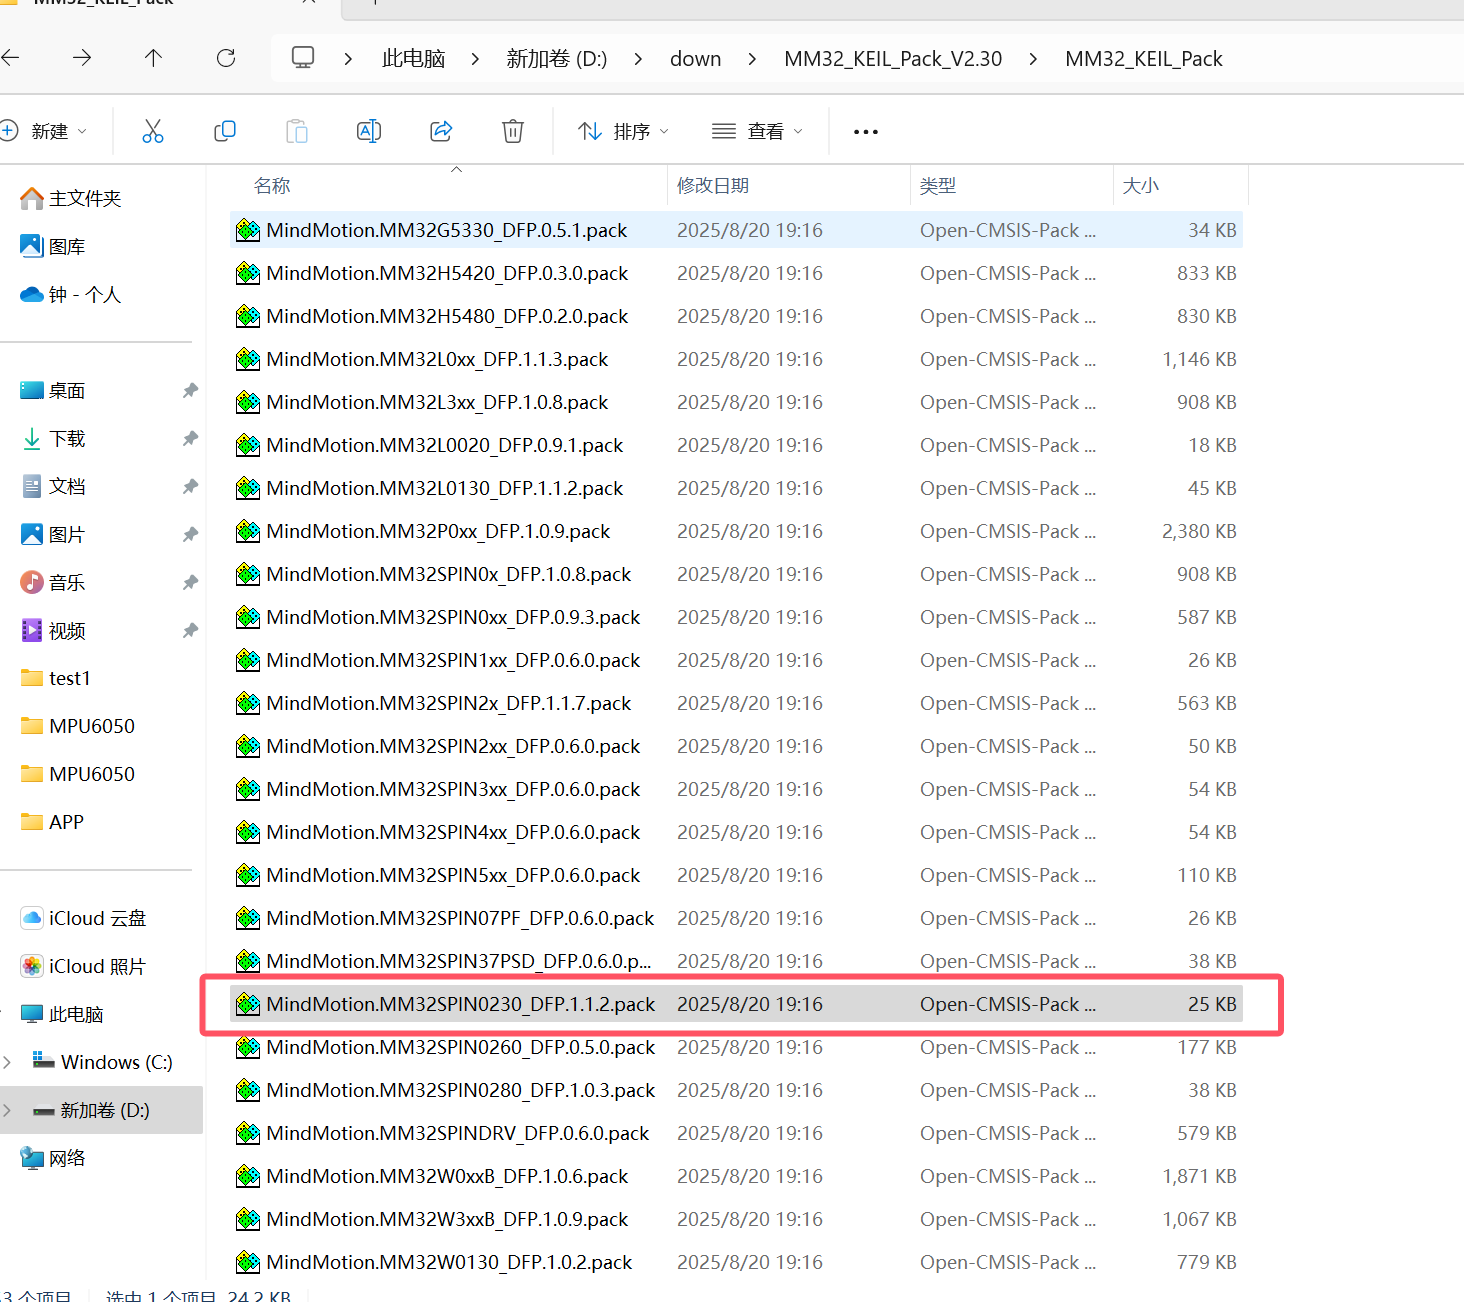Sort files by 大小 column header
Screen dimensions: 1464x1302
pos(1140,186)
